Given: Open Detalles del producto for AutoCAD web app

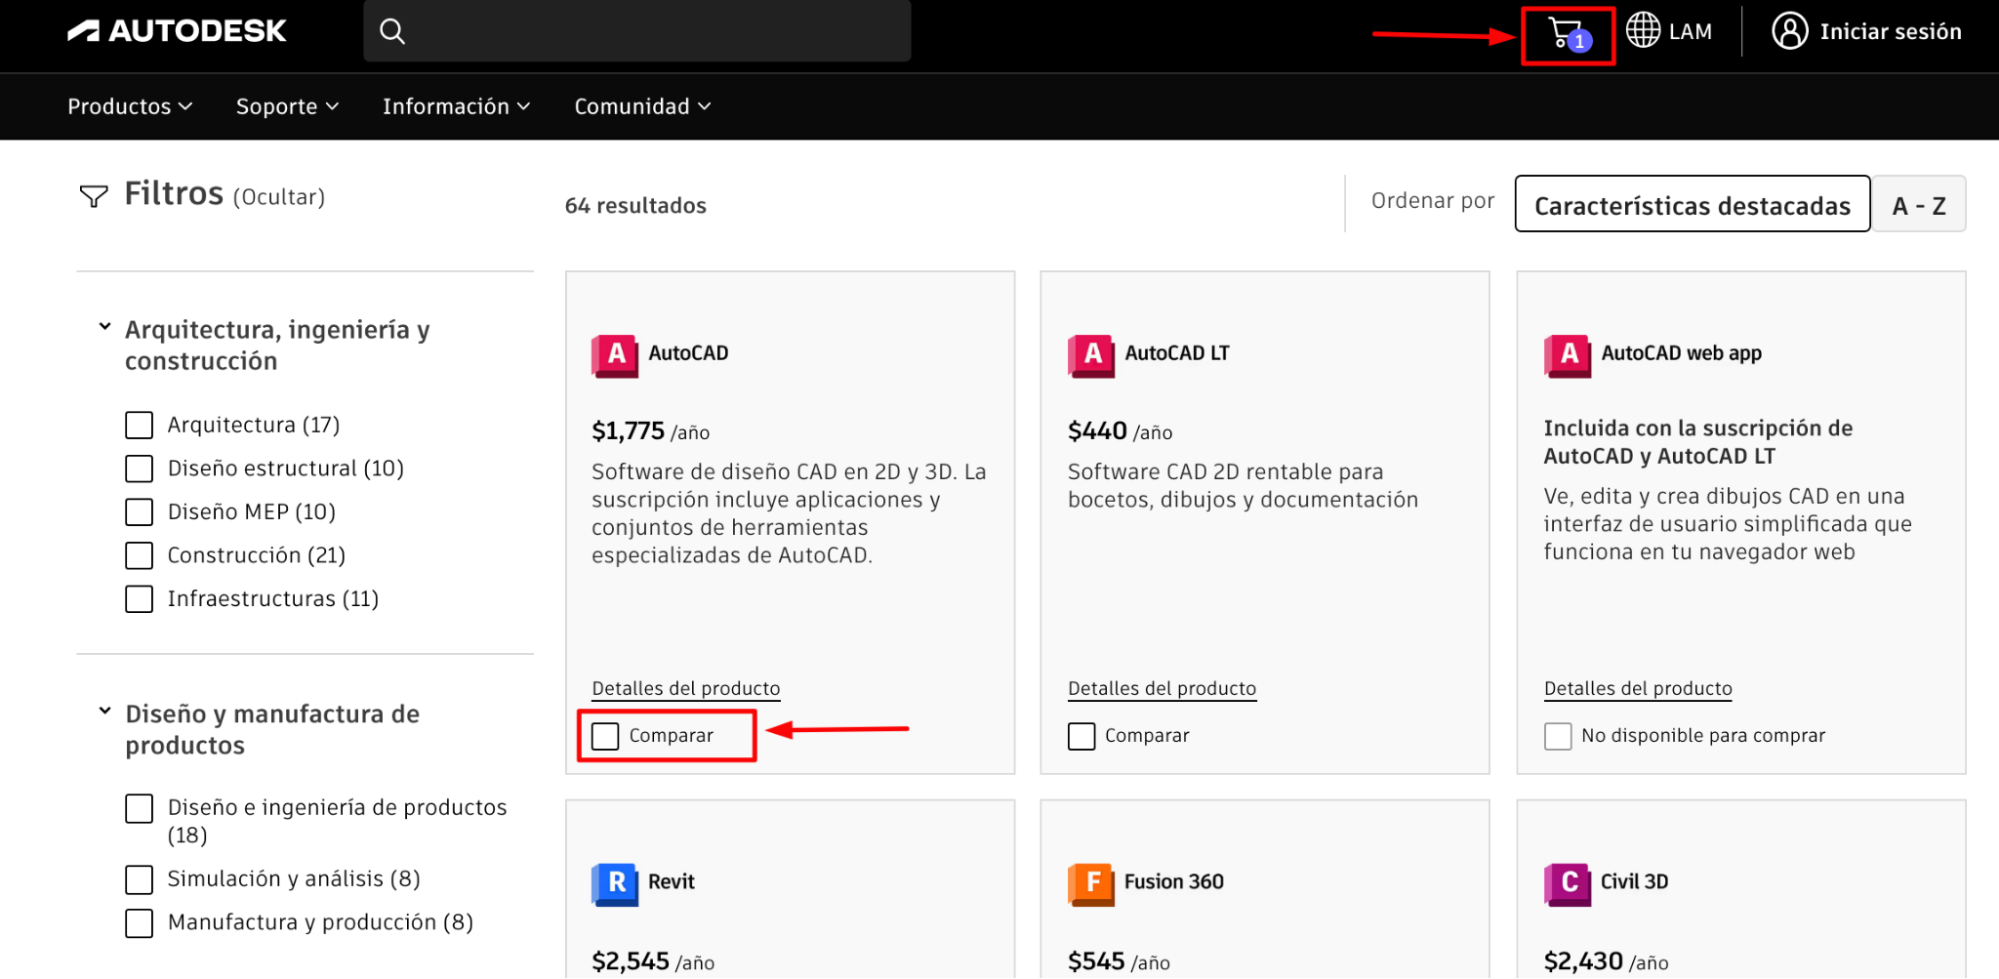Looking at the screenshot, I should (1638, 688).
